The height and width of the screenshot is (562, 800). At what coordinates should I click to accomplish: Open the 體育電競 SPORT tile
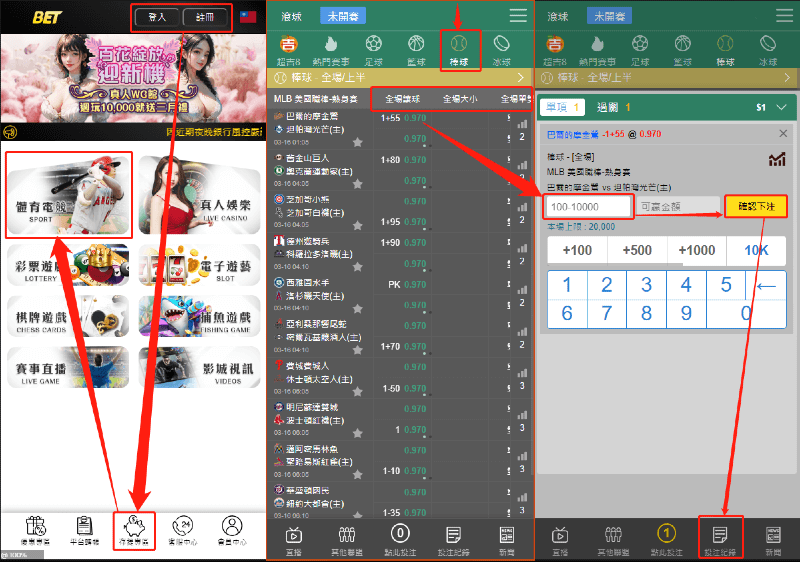coord(69,195)
